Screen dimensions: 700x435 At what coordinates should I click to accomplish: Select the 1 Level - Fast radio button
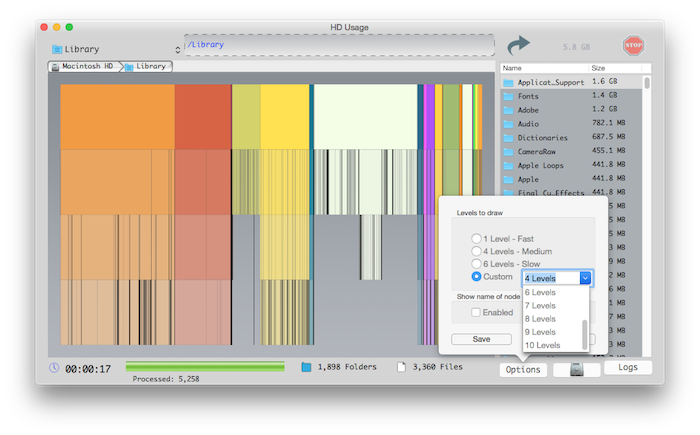pyautogui.click(x=476, y=238)
